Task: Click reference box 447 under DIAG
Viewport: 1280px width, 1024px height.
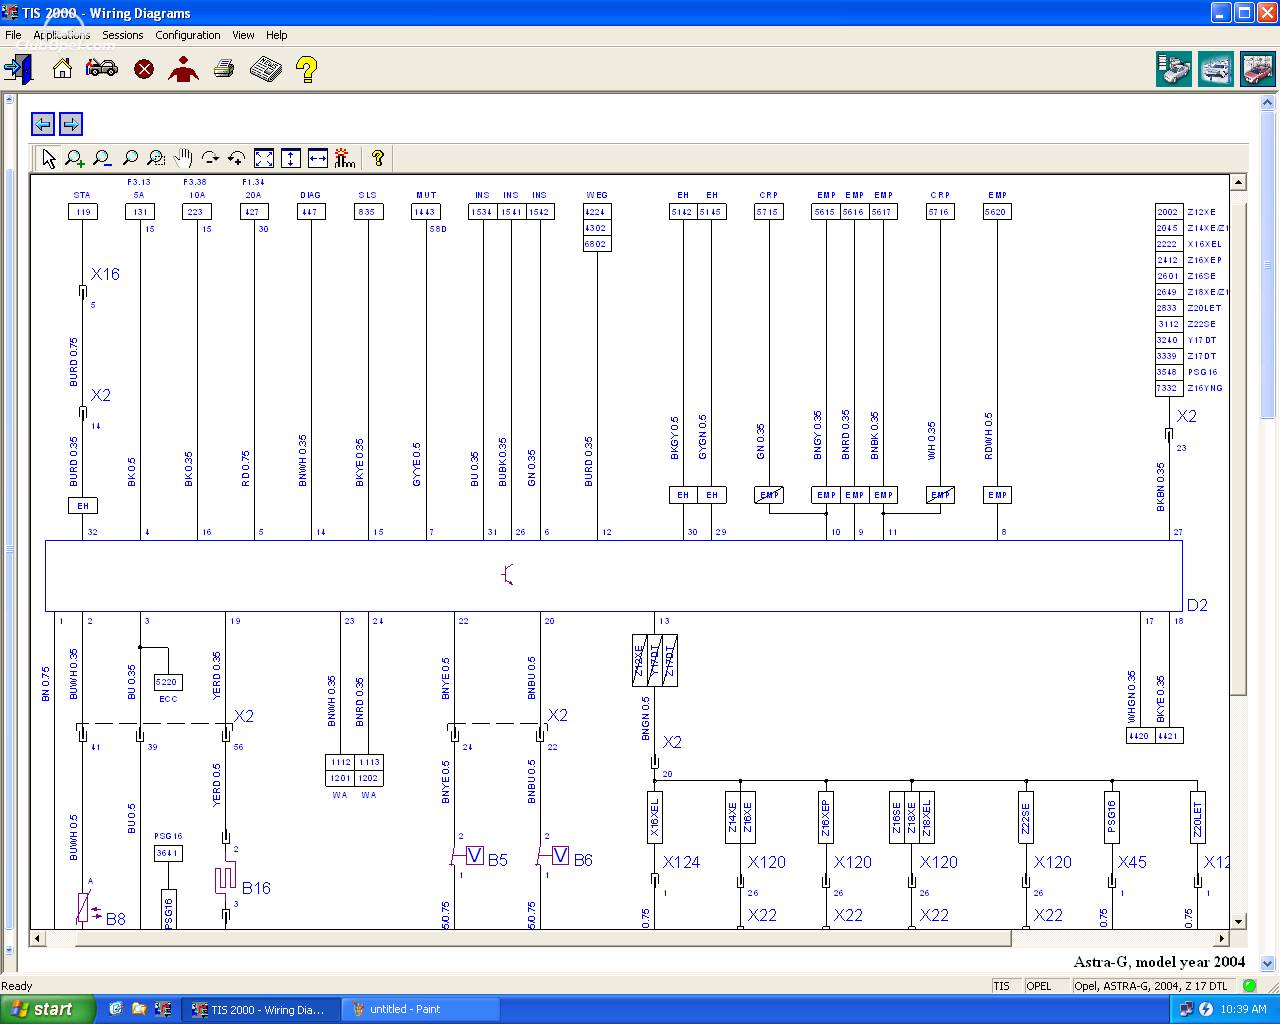Action: (310, 212)
